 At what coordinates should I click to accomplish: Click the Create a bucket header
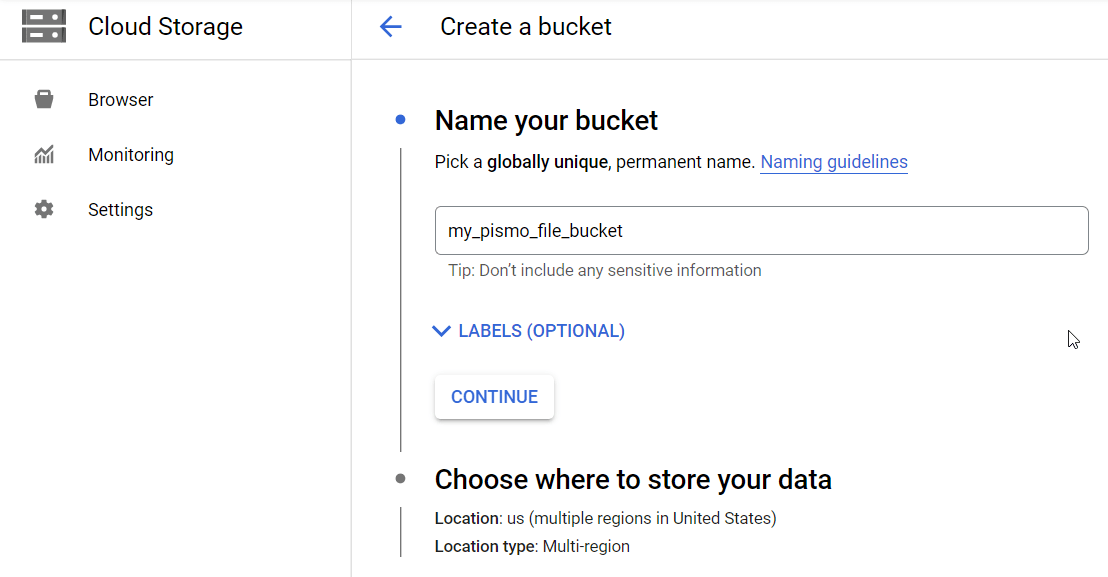point(525,27)
